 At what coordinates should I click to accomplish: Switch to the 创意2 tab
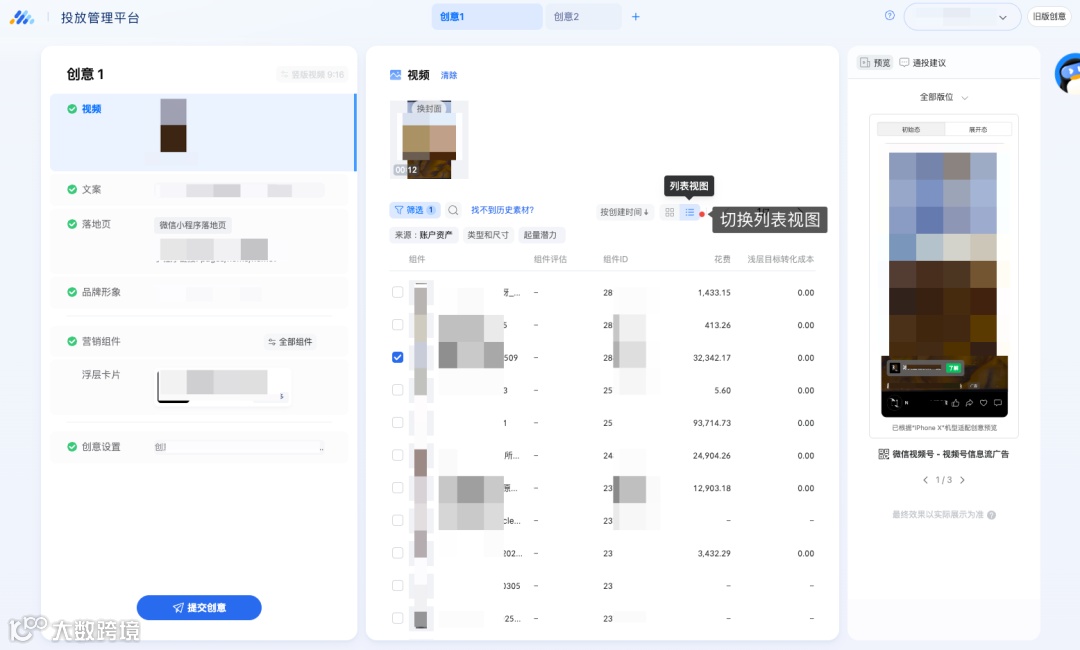[x=583, y=17]
